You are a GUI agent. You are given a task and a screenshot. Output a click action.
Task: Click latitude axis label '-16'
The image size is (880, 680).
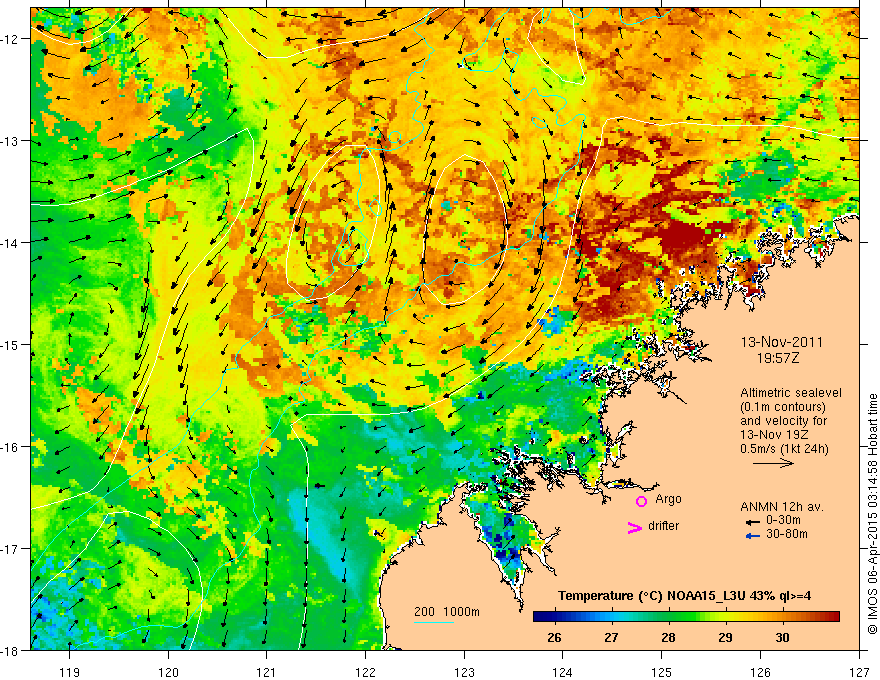(10, 447)
